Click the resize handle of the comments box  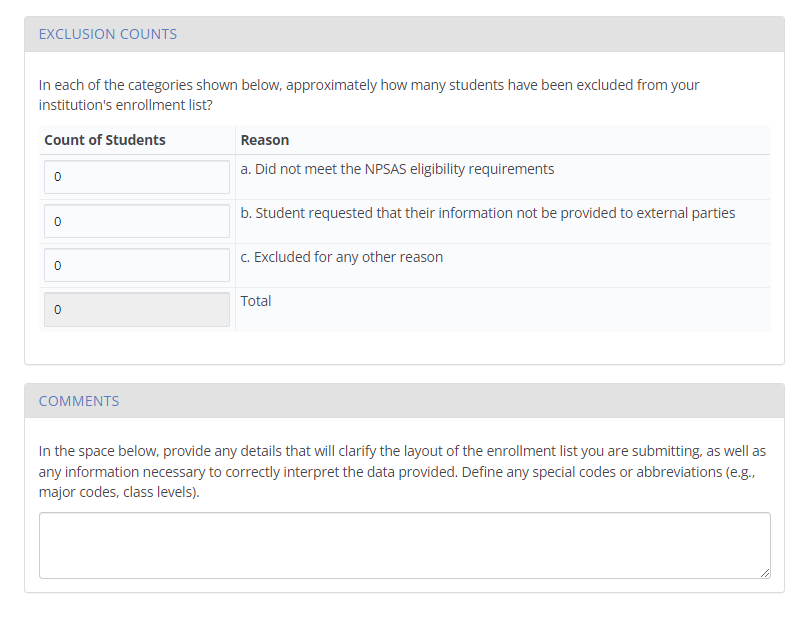pyautogui.click(x=765, y=572)
